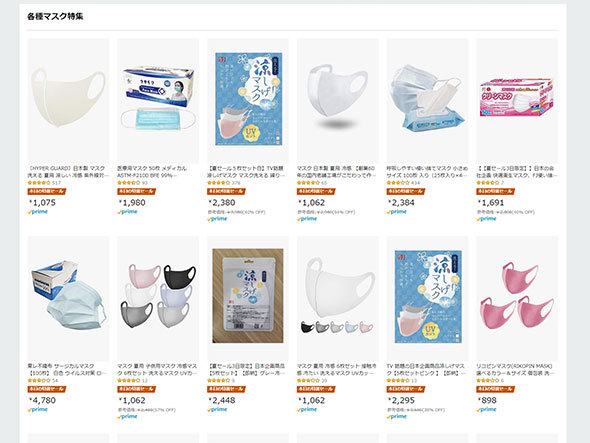Open the mask package on wooden table image
Viewport: 590px width, 443px height.
248,298
